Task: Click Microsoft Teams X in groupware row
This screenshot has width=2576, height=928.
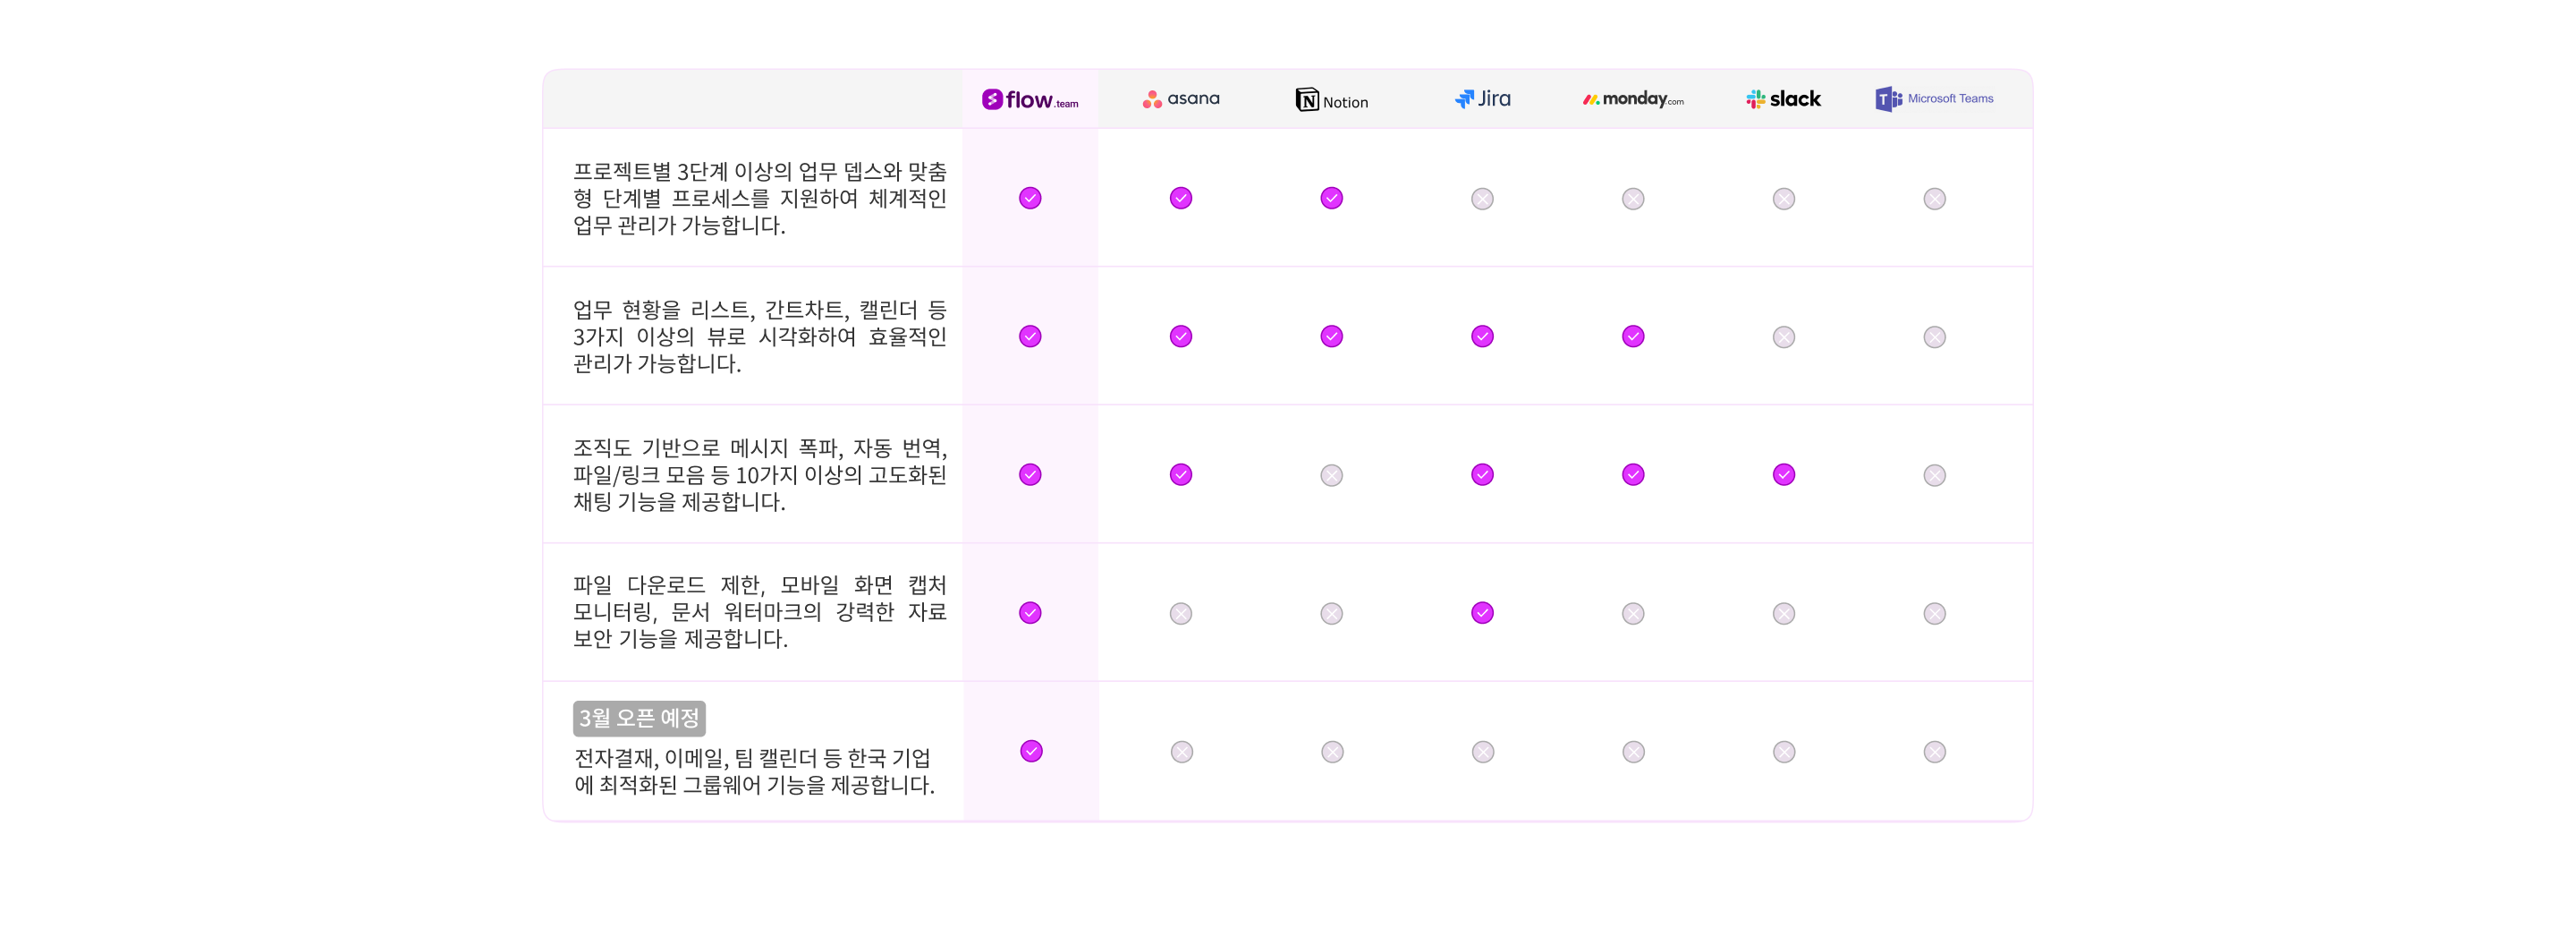Action: coord(1935,752)
